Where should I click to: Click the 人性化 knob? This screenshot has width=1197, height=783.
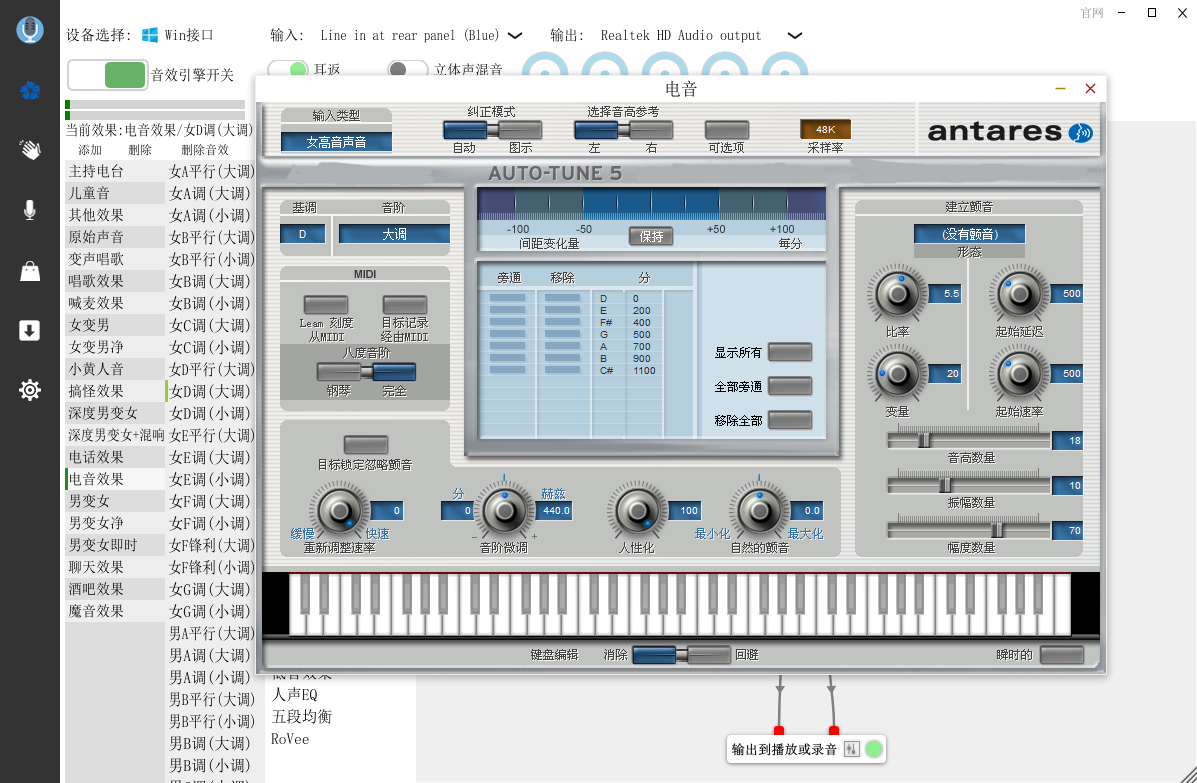tap(637, 511)
